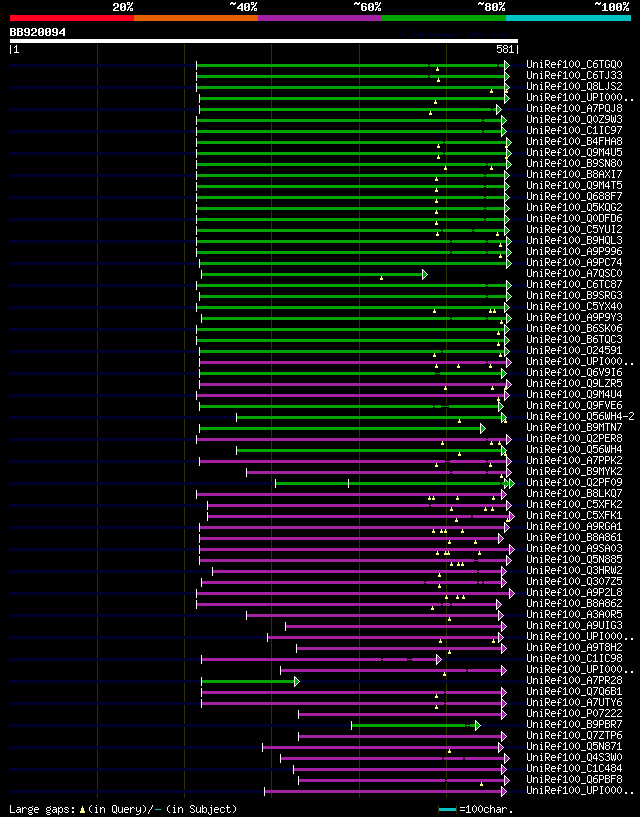
Task: Open hit UniRef100_C6TGQ0
Action: tap(574, 65)
